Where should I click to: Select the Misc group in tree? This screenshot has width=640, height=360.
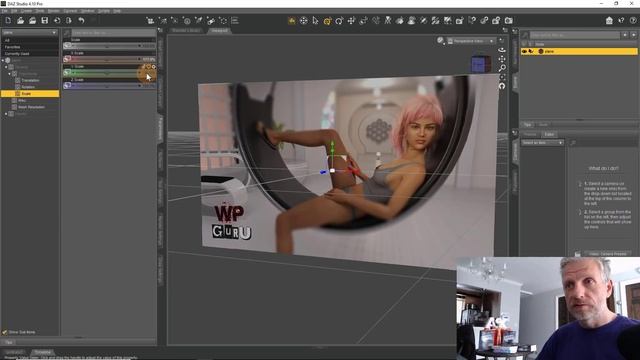pyautogui.click(x=22, y=100)
